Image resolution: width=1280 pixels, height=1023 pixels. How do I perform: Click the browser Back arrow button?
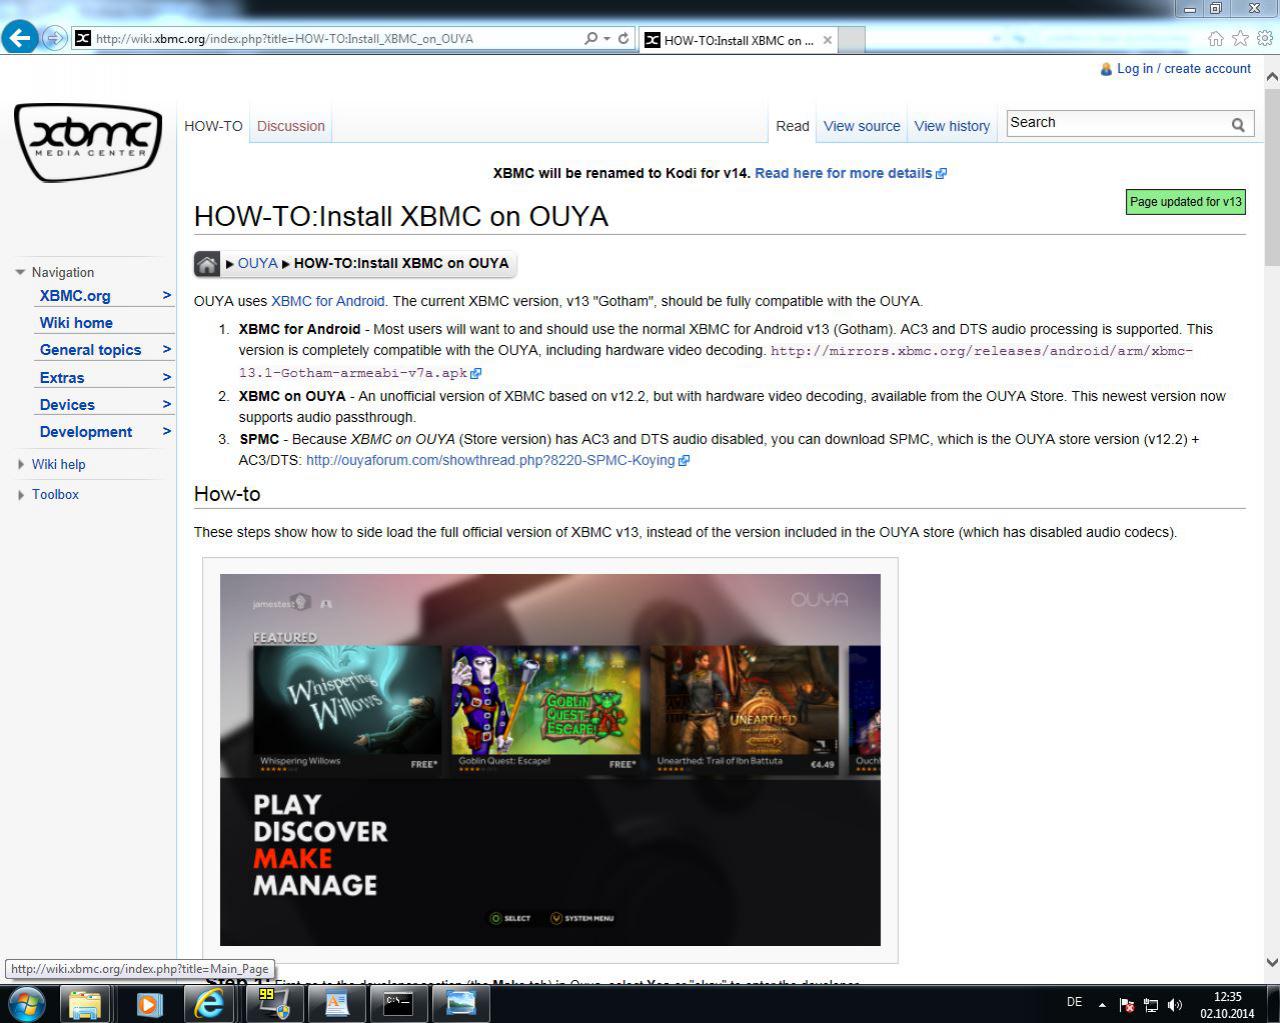(x=19, y=38)
